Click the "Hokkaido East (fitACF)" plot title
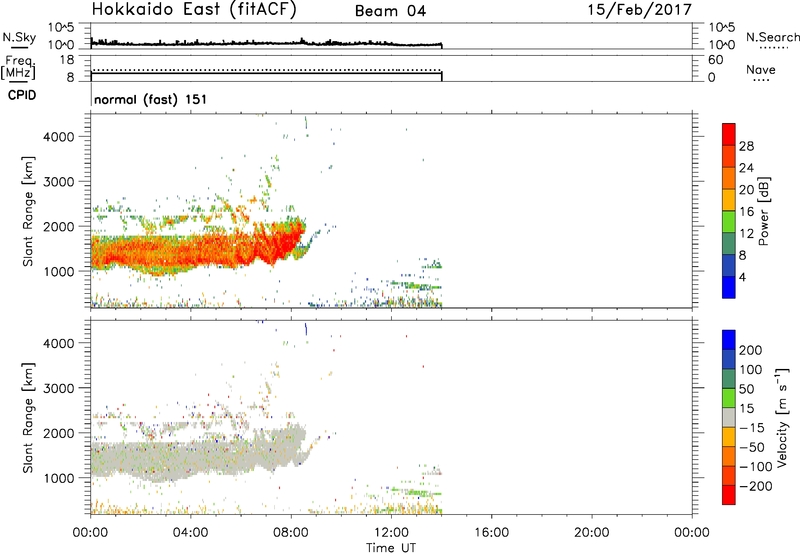This screenshot has height=554, width=800. coord(194,10)
